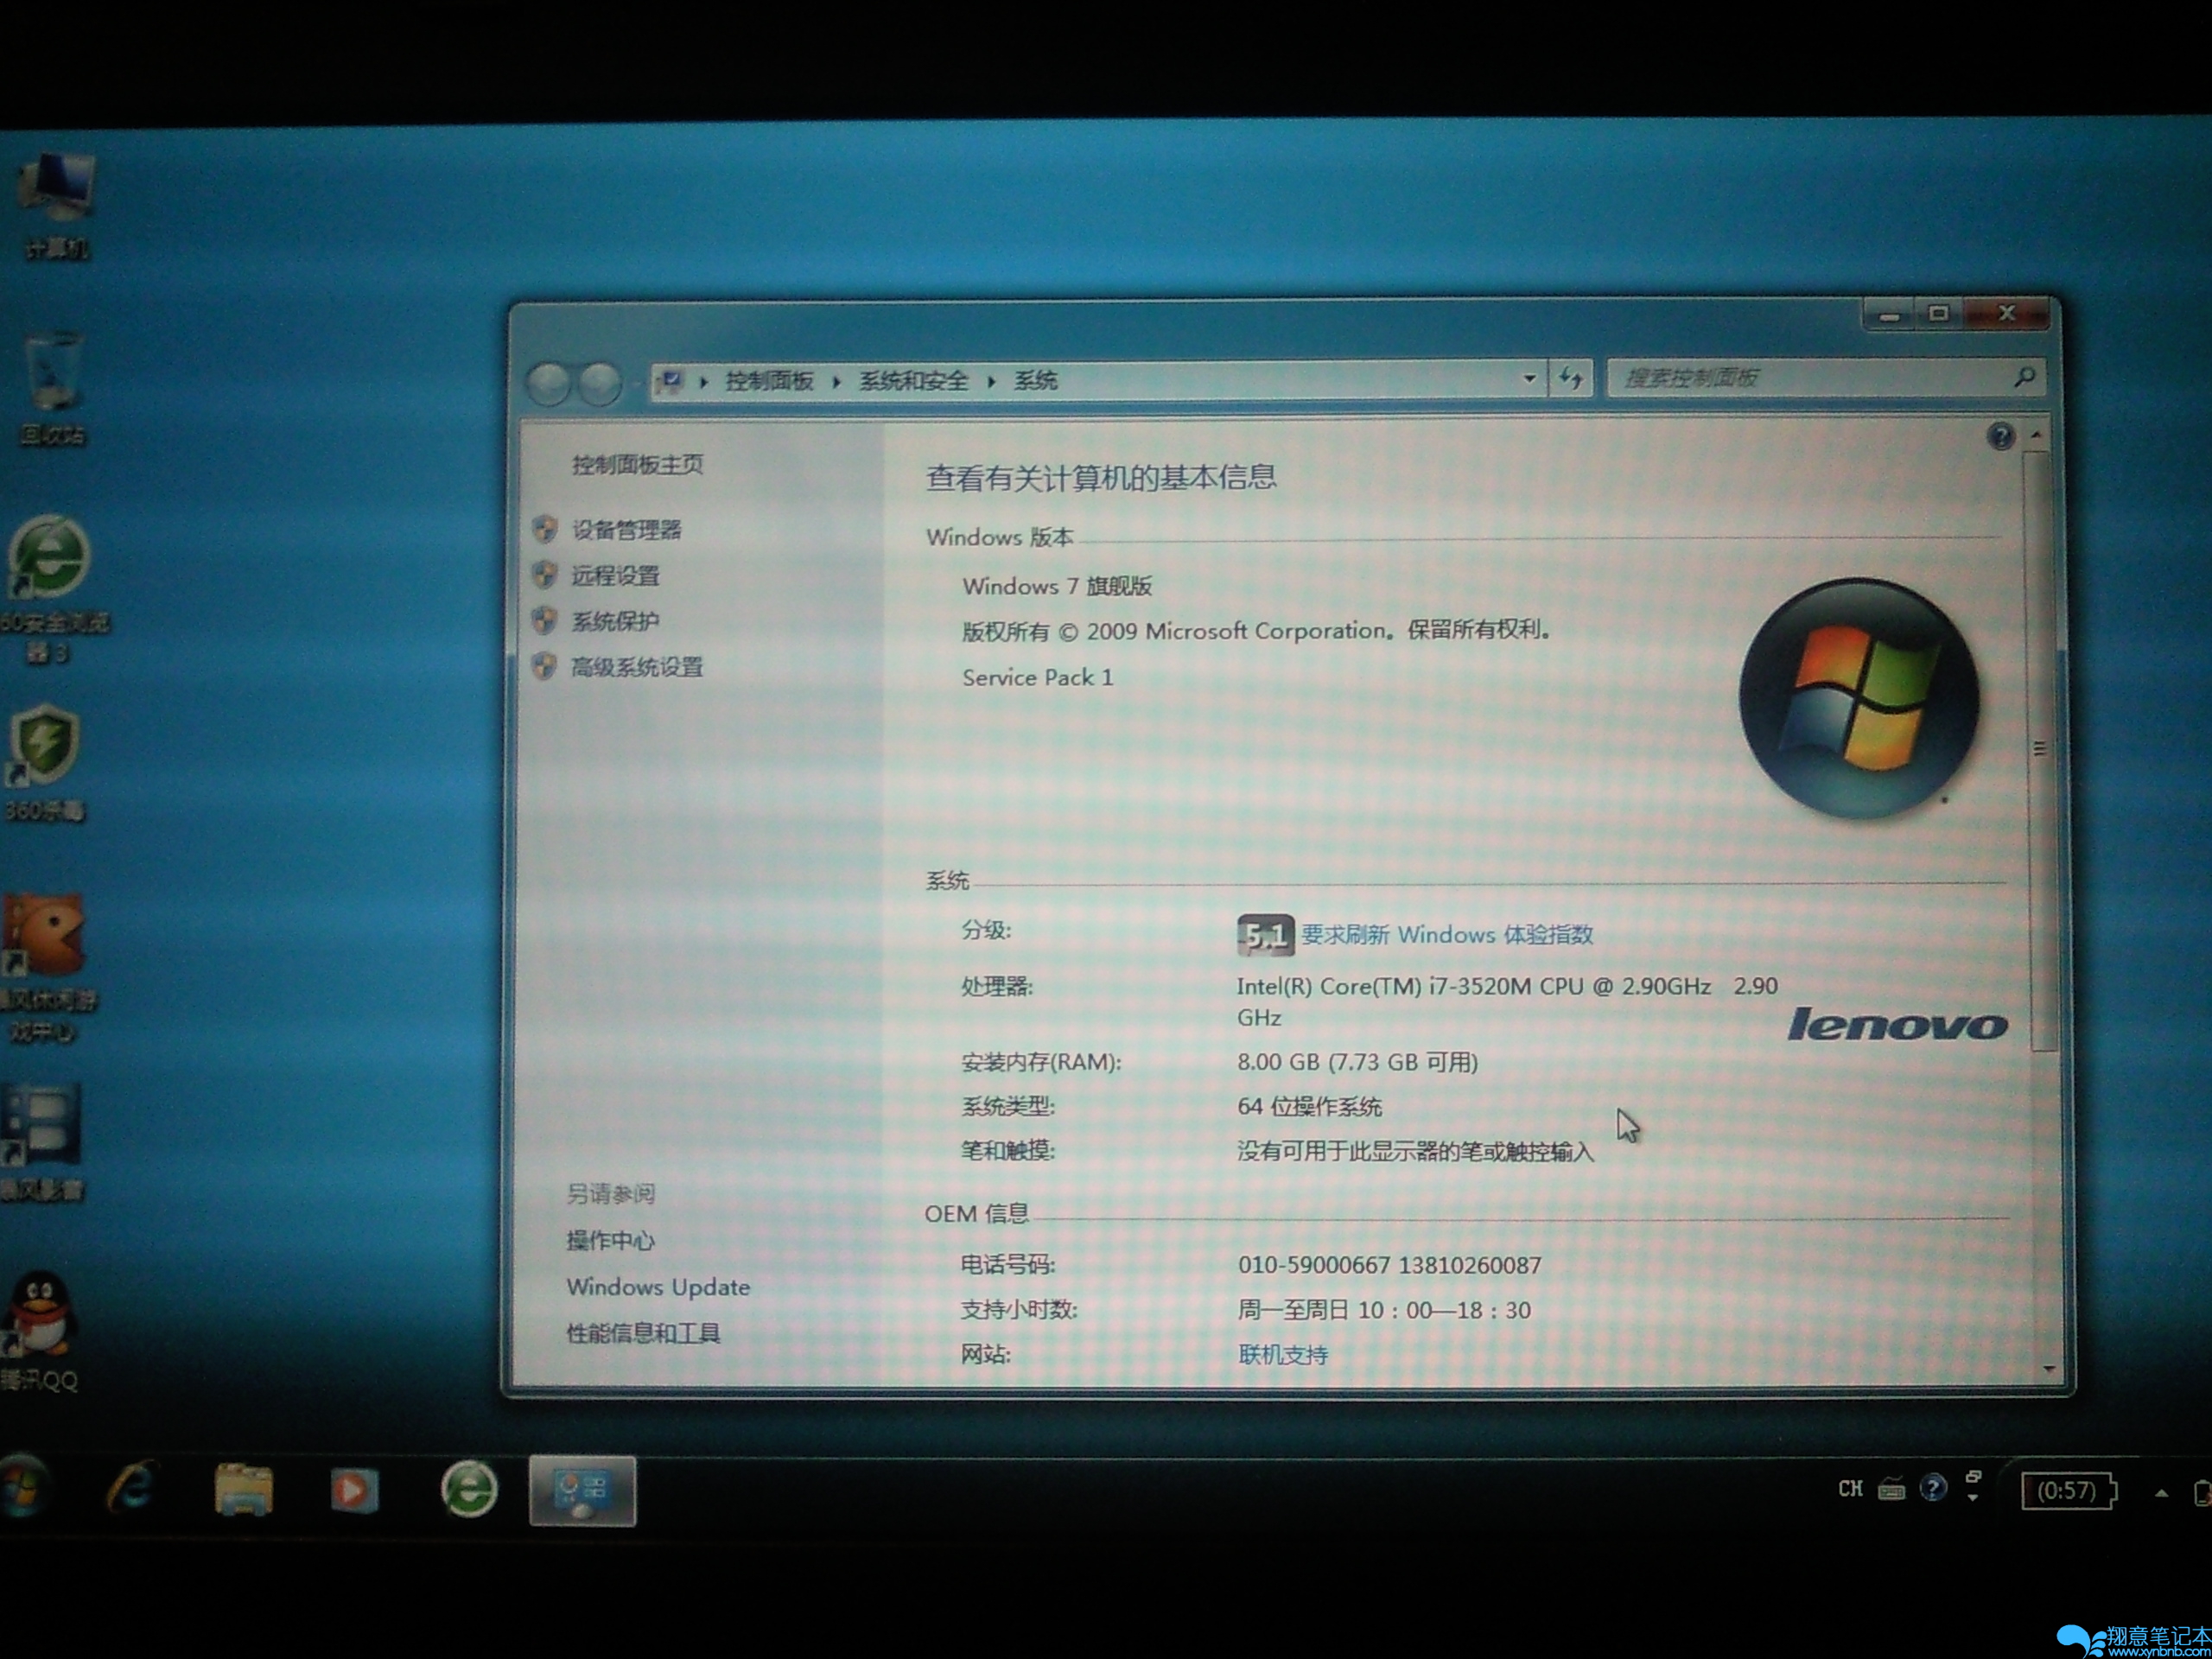Open the media player taskbar icon
The height and width of the screenshot is (1659, 2212).
tap(354, 1490)
